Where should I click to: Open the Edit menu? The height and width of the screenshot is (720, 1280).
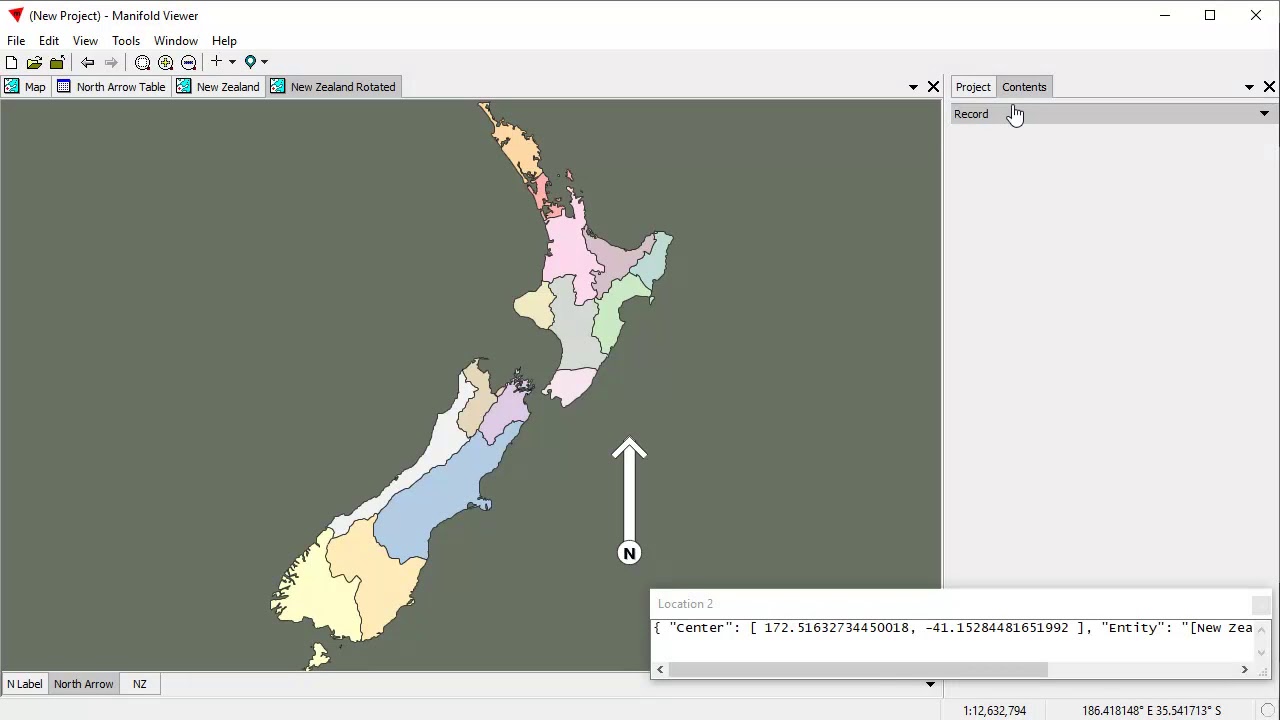pyautogui.click(x=49, y=41)
